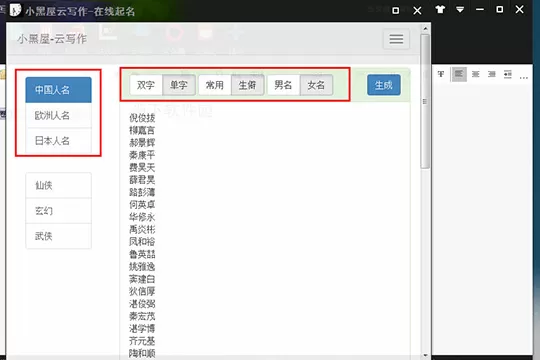Image resolution: width=540 pixels, height=360 pixels.
Task: Click the scrollbar down arrow
Action: [x=425, y=355]
